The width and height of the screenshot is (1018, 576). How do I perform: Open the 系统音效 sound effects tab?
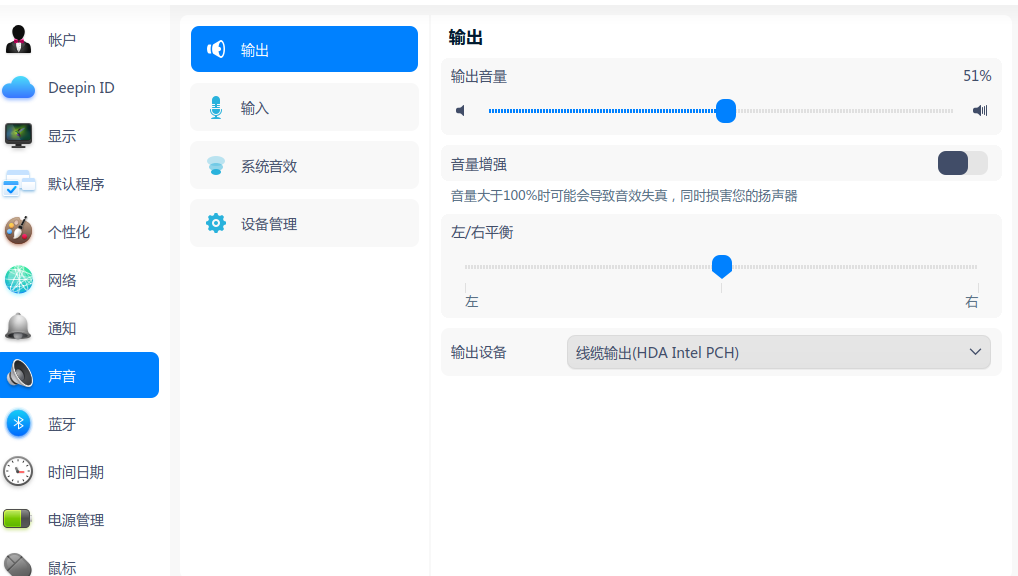(x=304, y=165)
